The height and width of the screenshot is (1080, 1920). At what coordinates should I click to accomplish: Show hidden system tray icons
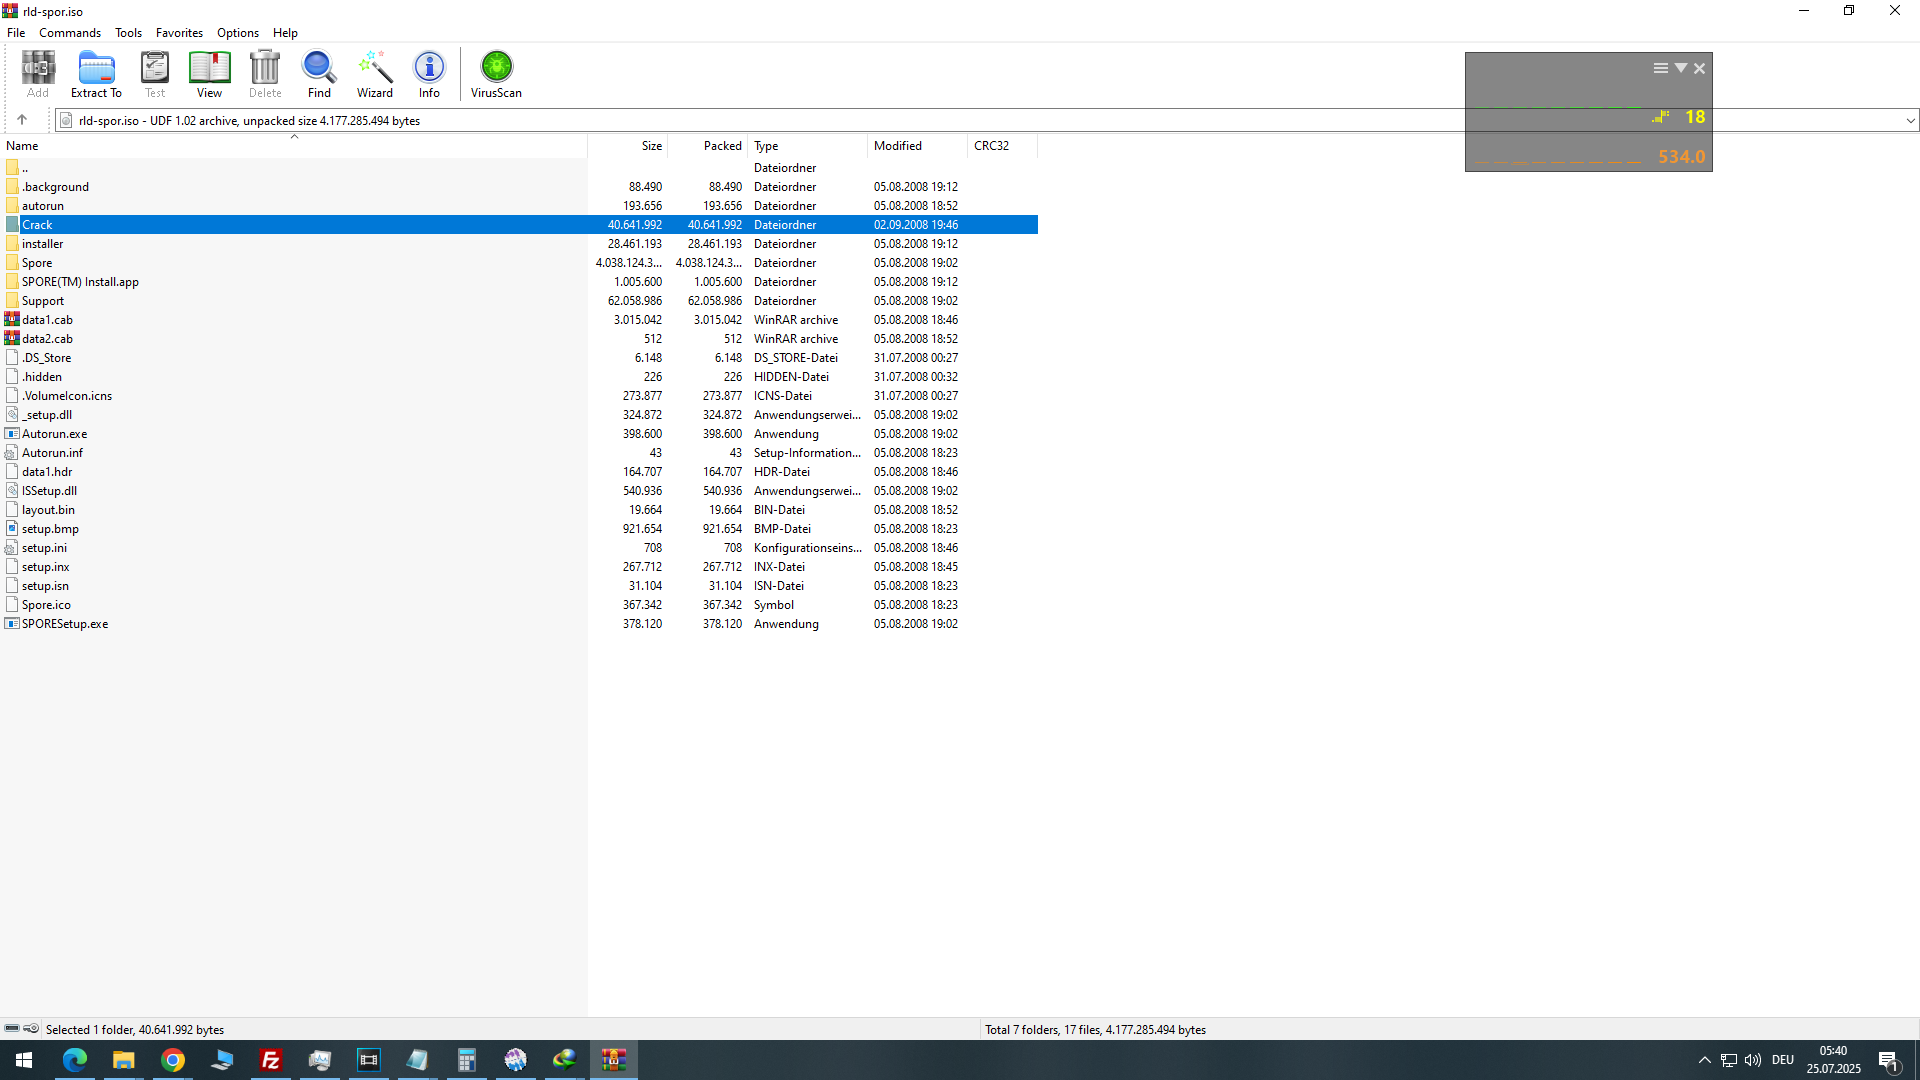click(x=1704, y=1060)
